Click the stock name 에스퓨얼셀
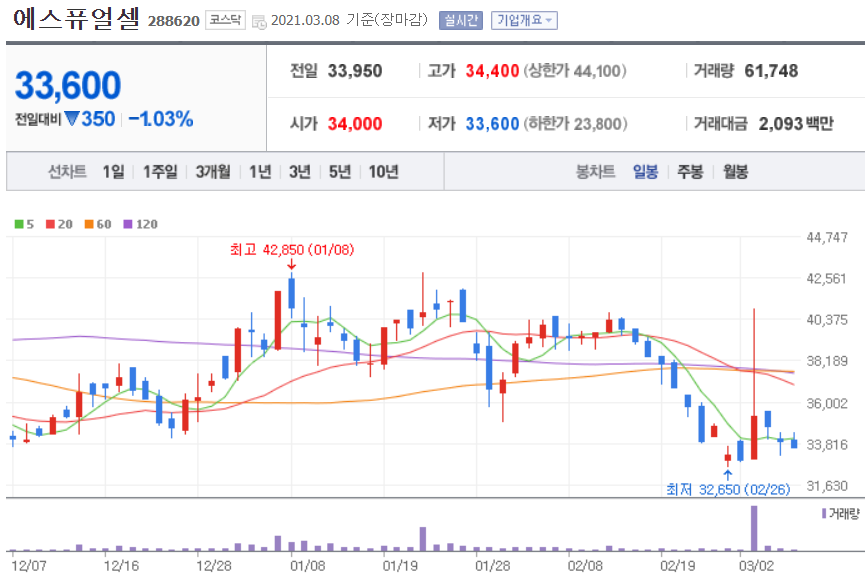The width and height of the screenshot is (865, 577). [76, 19]
